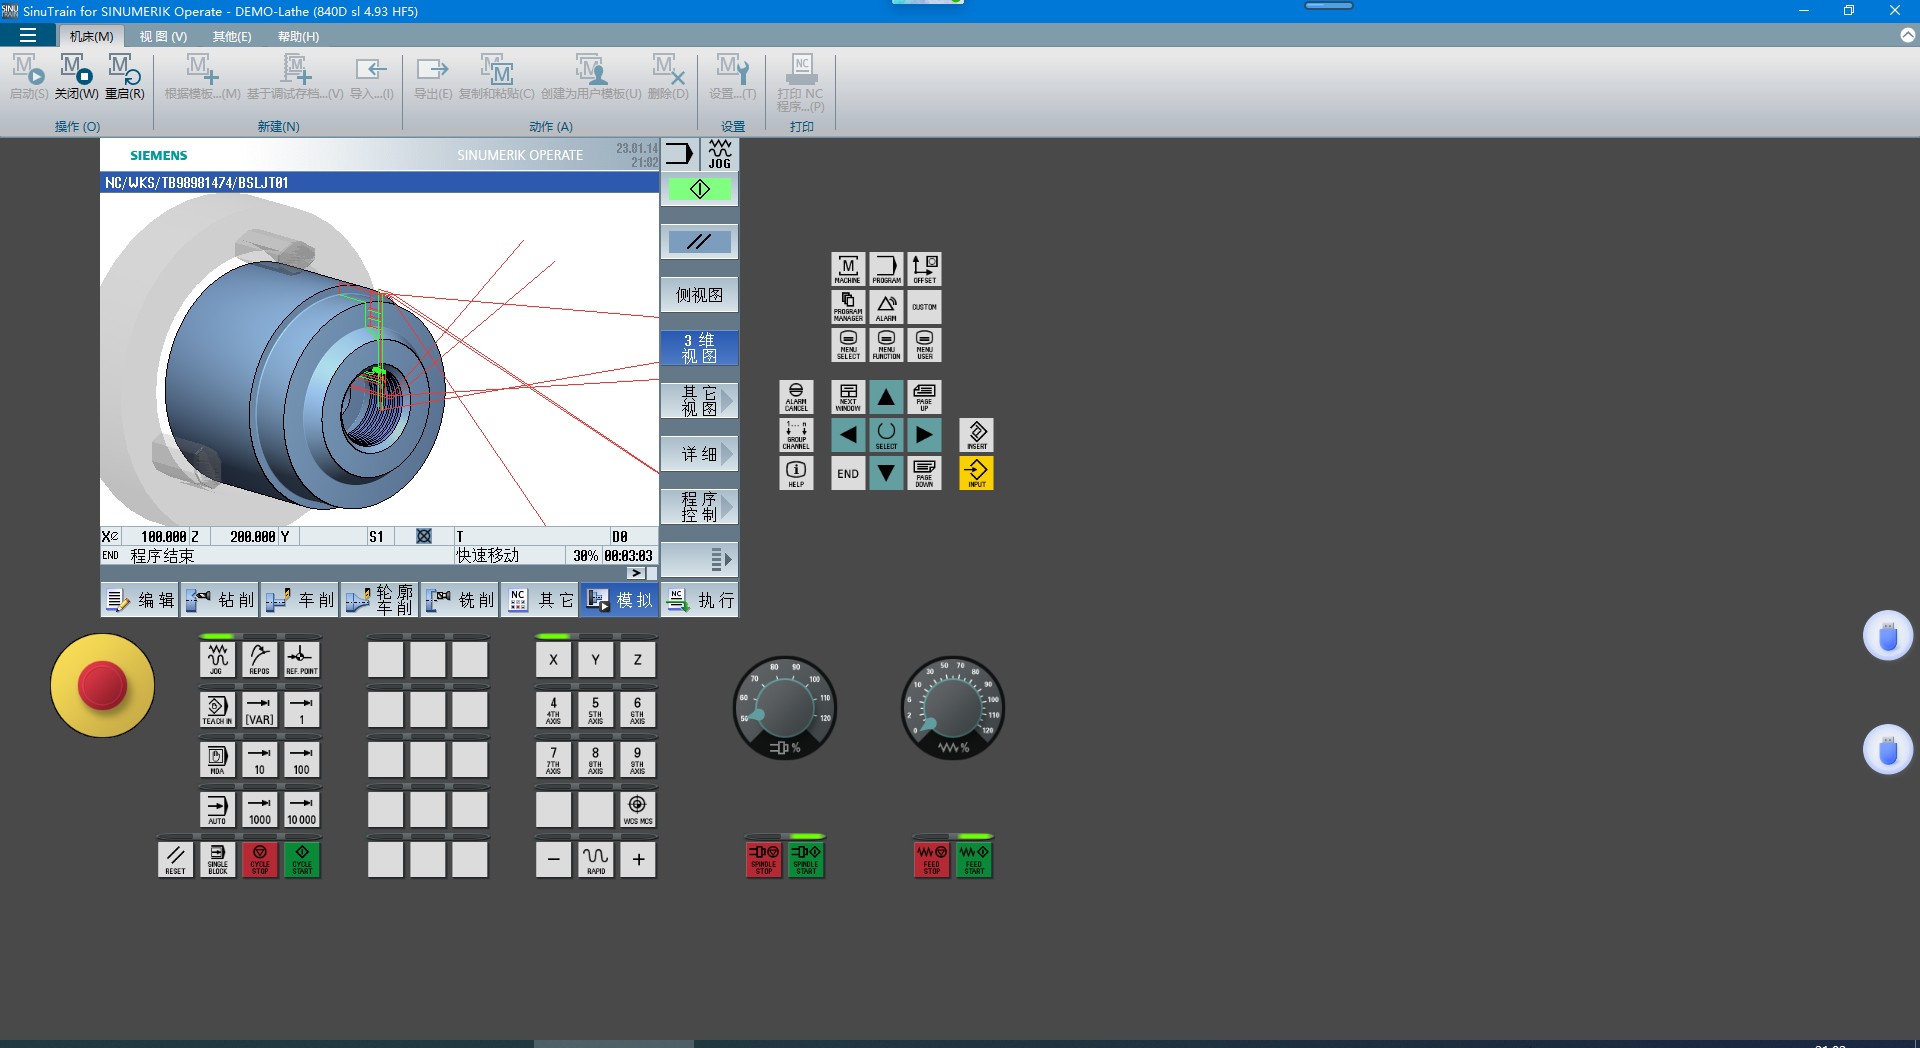Viewport: 1920px width, 1048px height.
Task: Click the spindle override rotary dial
Action: [785, 708]
